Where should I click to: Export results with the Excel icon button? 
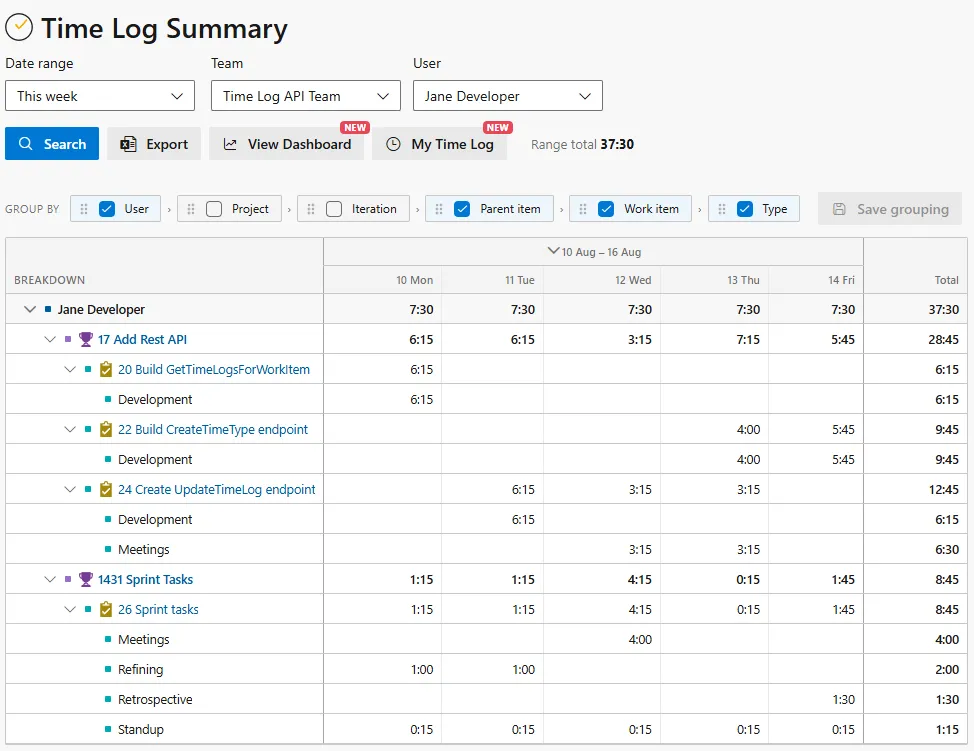(x=154, y=144)
